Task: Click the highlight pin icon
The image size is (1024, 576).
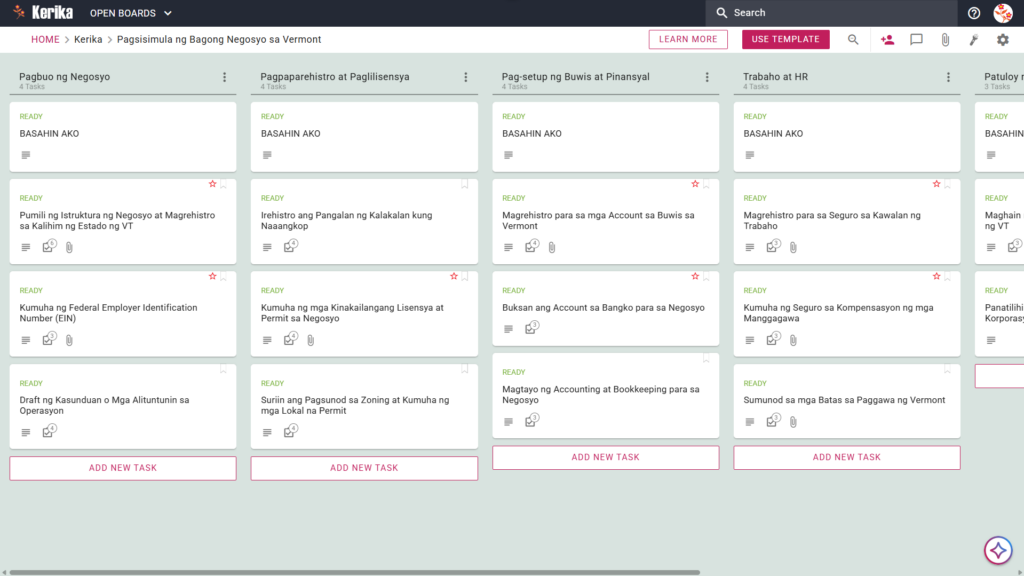Action: tap(974, 40)
